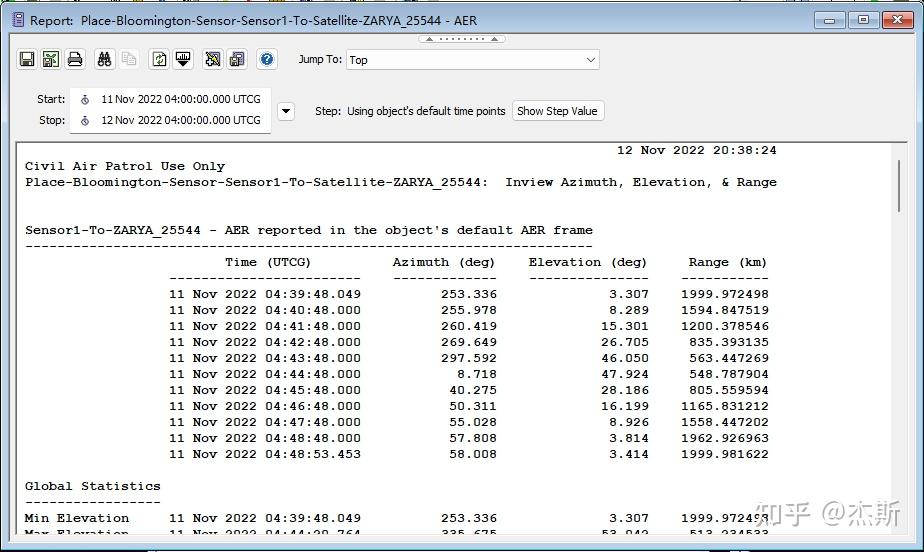This screenshot has height=552, width=924.
Task: Print the AER report
Action: point(75,59)
